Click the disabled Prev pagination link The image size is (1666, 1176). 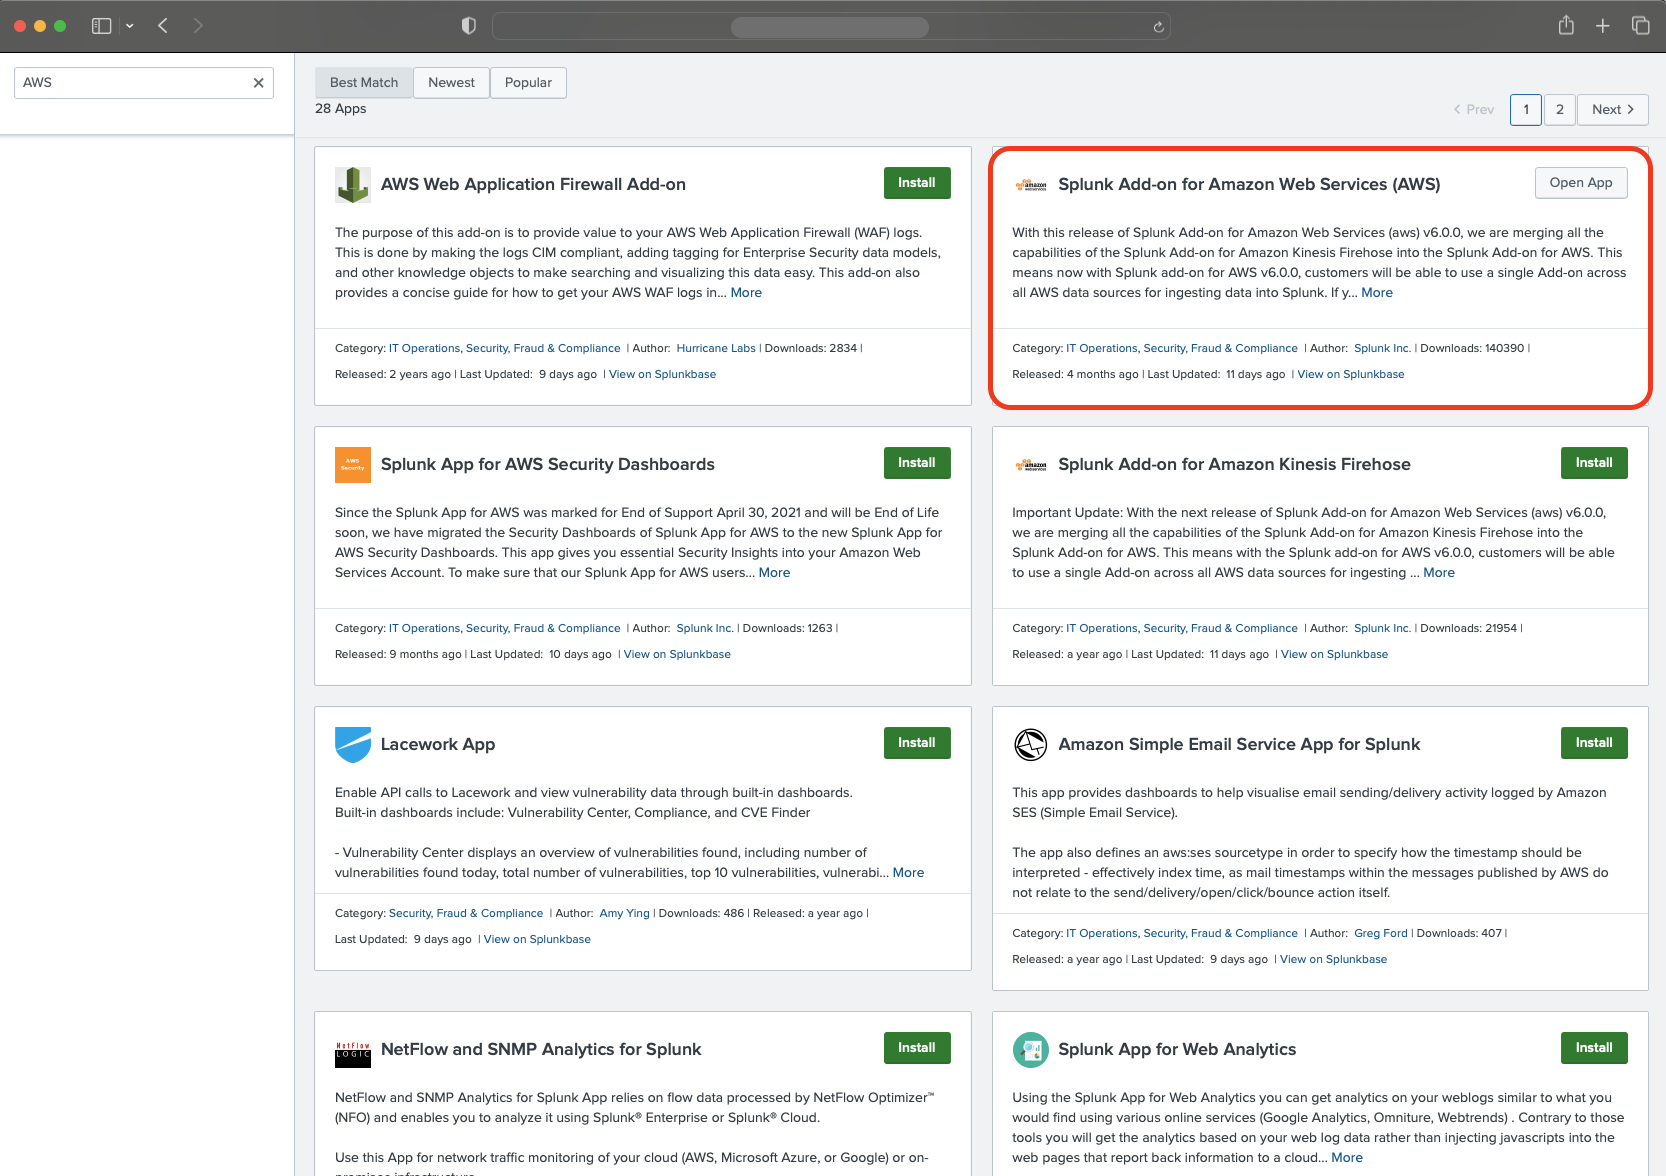tap(1474, 110)
